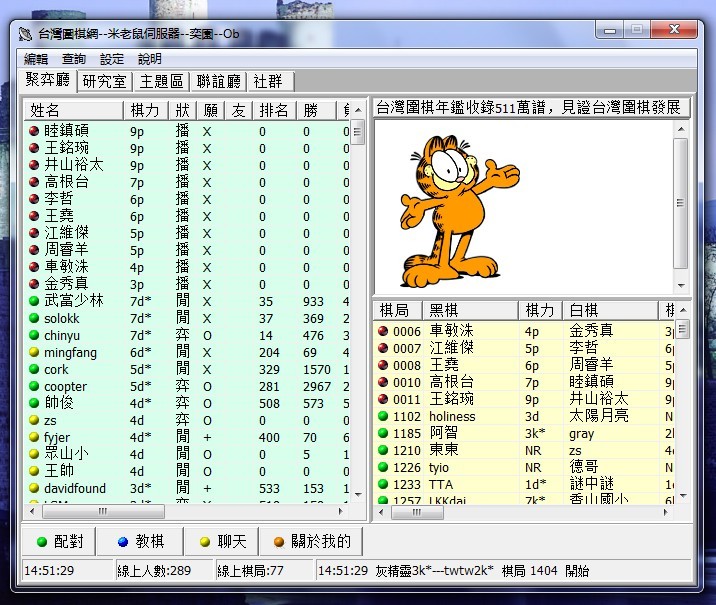Image resolution: width=716 pixels, height=605 pixels.
Task: Click the Garfield panel vertical scrollbar thumb
Action: [x=681, y=203]
